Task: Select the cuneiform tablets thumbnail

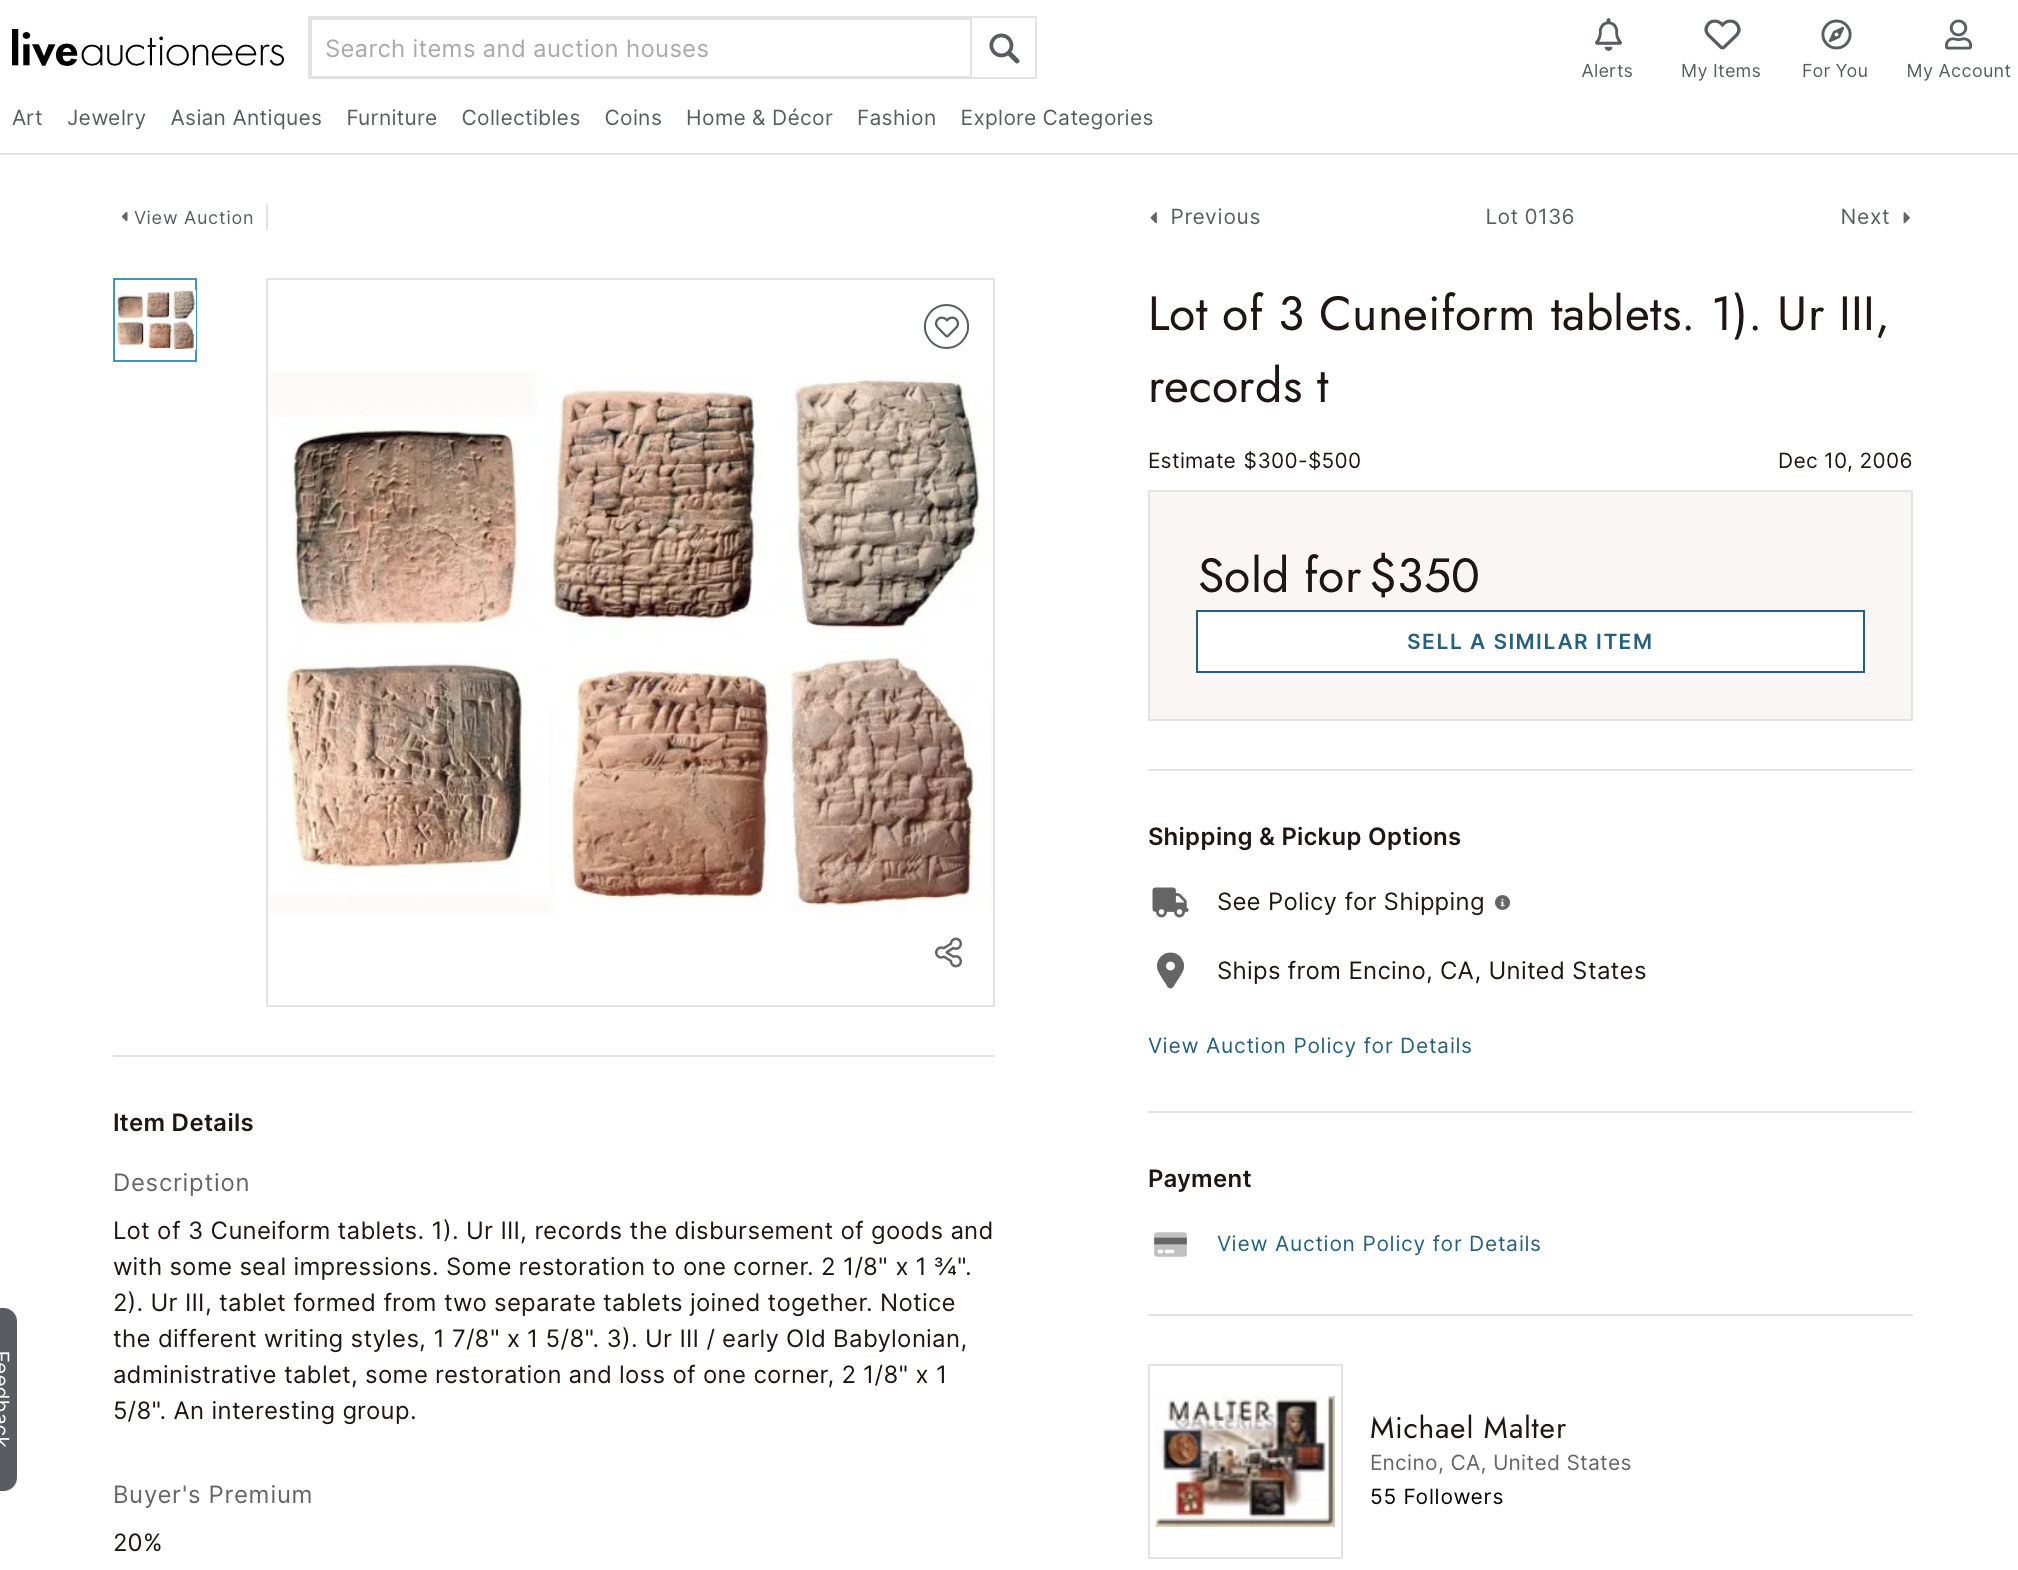Action: 155,320
